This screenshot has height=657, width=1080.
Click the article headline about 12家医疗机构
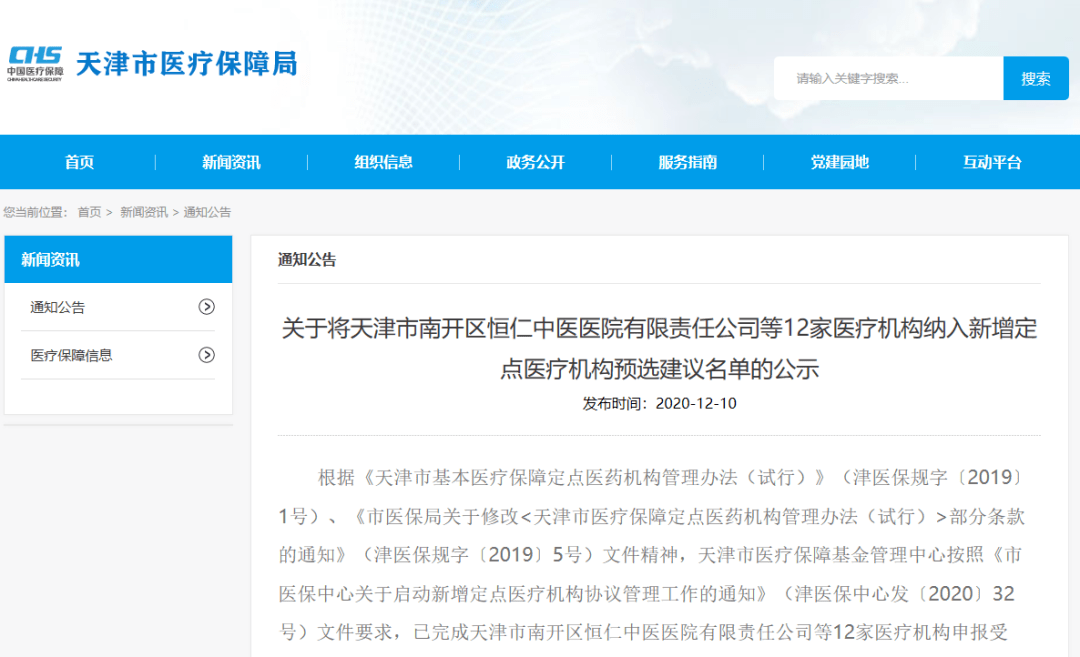coord(659,348)
